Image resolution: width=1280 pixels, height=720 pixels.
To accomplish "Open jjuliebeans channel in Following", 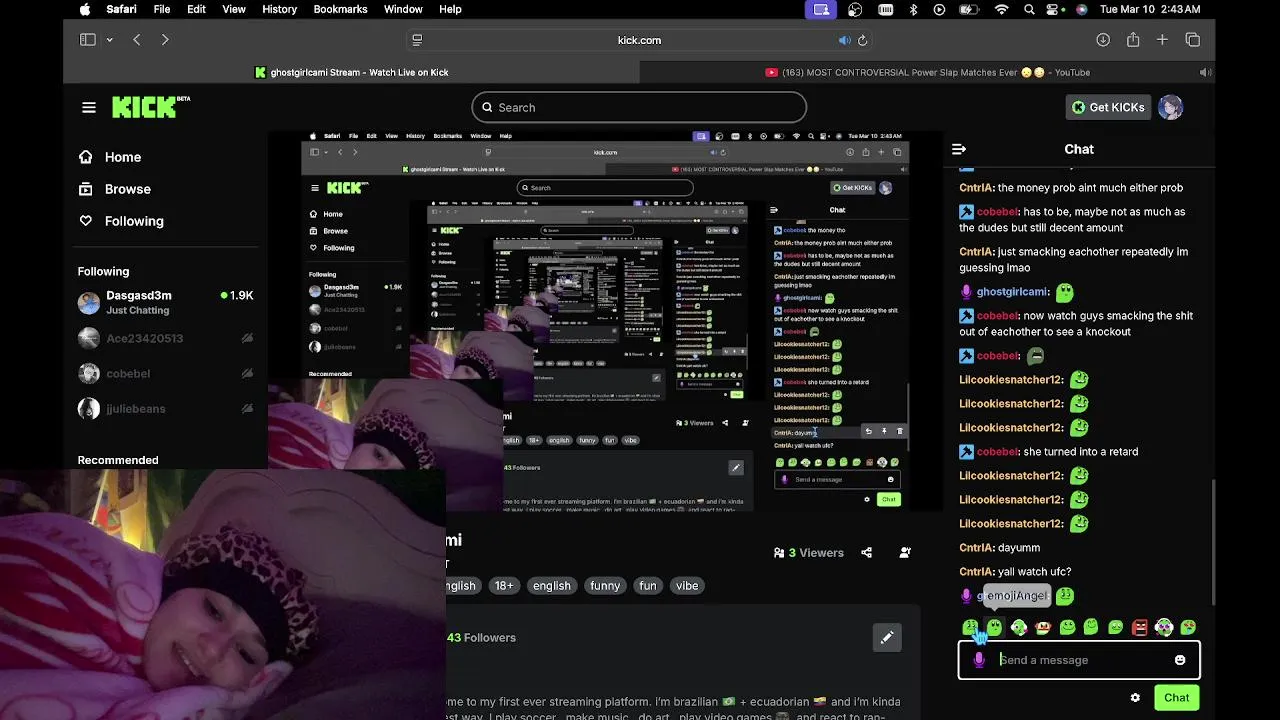I will [165, 408].
